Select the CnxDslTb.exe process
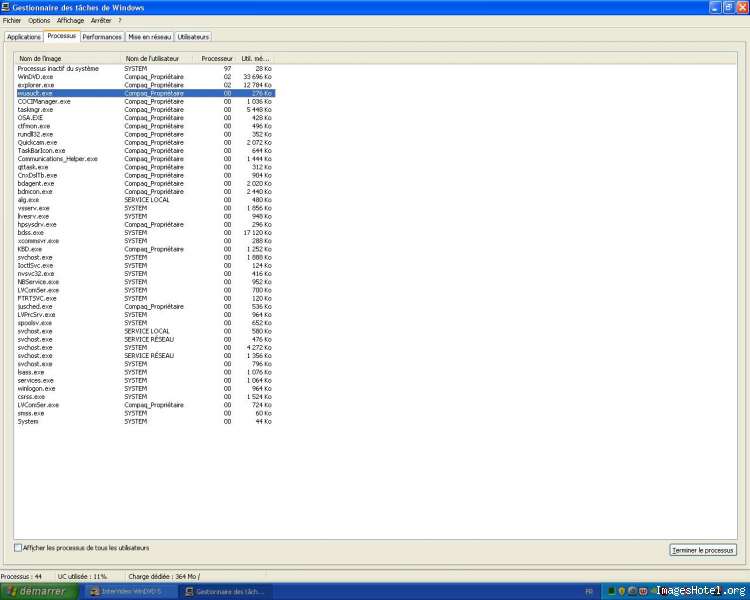 [145, 175]
